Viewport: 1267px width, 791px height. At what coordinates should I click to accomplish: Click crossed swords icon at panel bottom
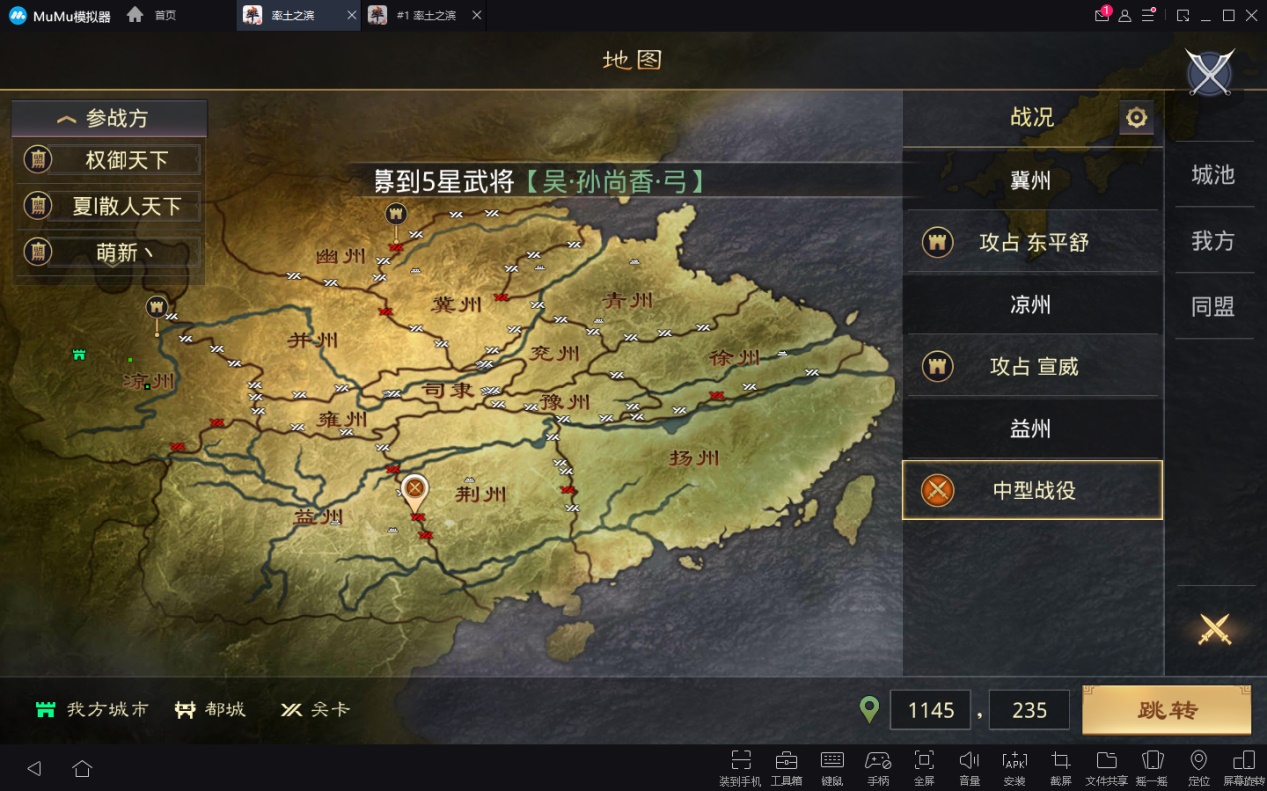(1214, 629)
